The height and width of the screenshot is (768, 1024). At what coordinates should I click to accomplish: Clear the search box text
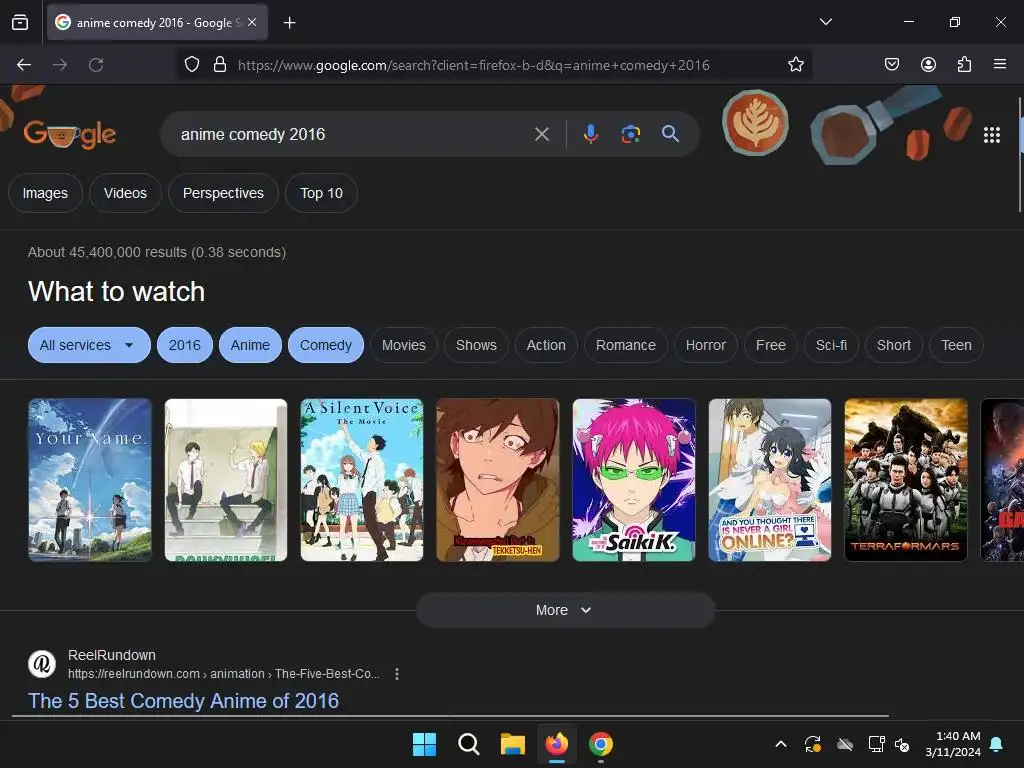(x=541, y=135)
